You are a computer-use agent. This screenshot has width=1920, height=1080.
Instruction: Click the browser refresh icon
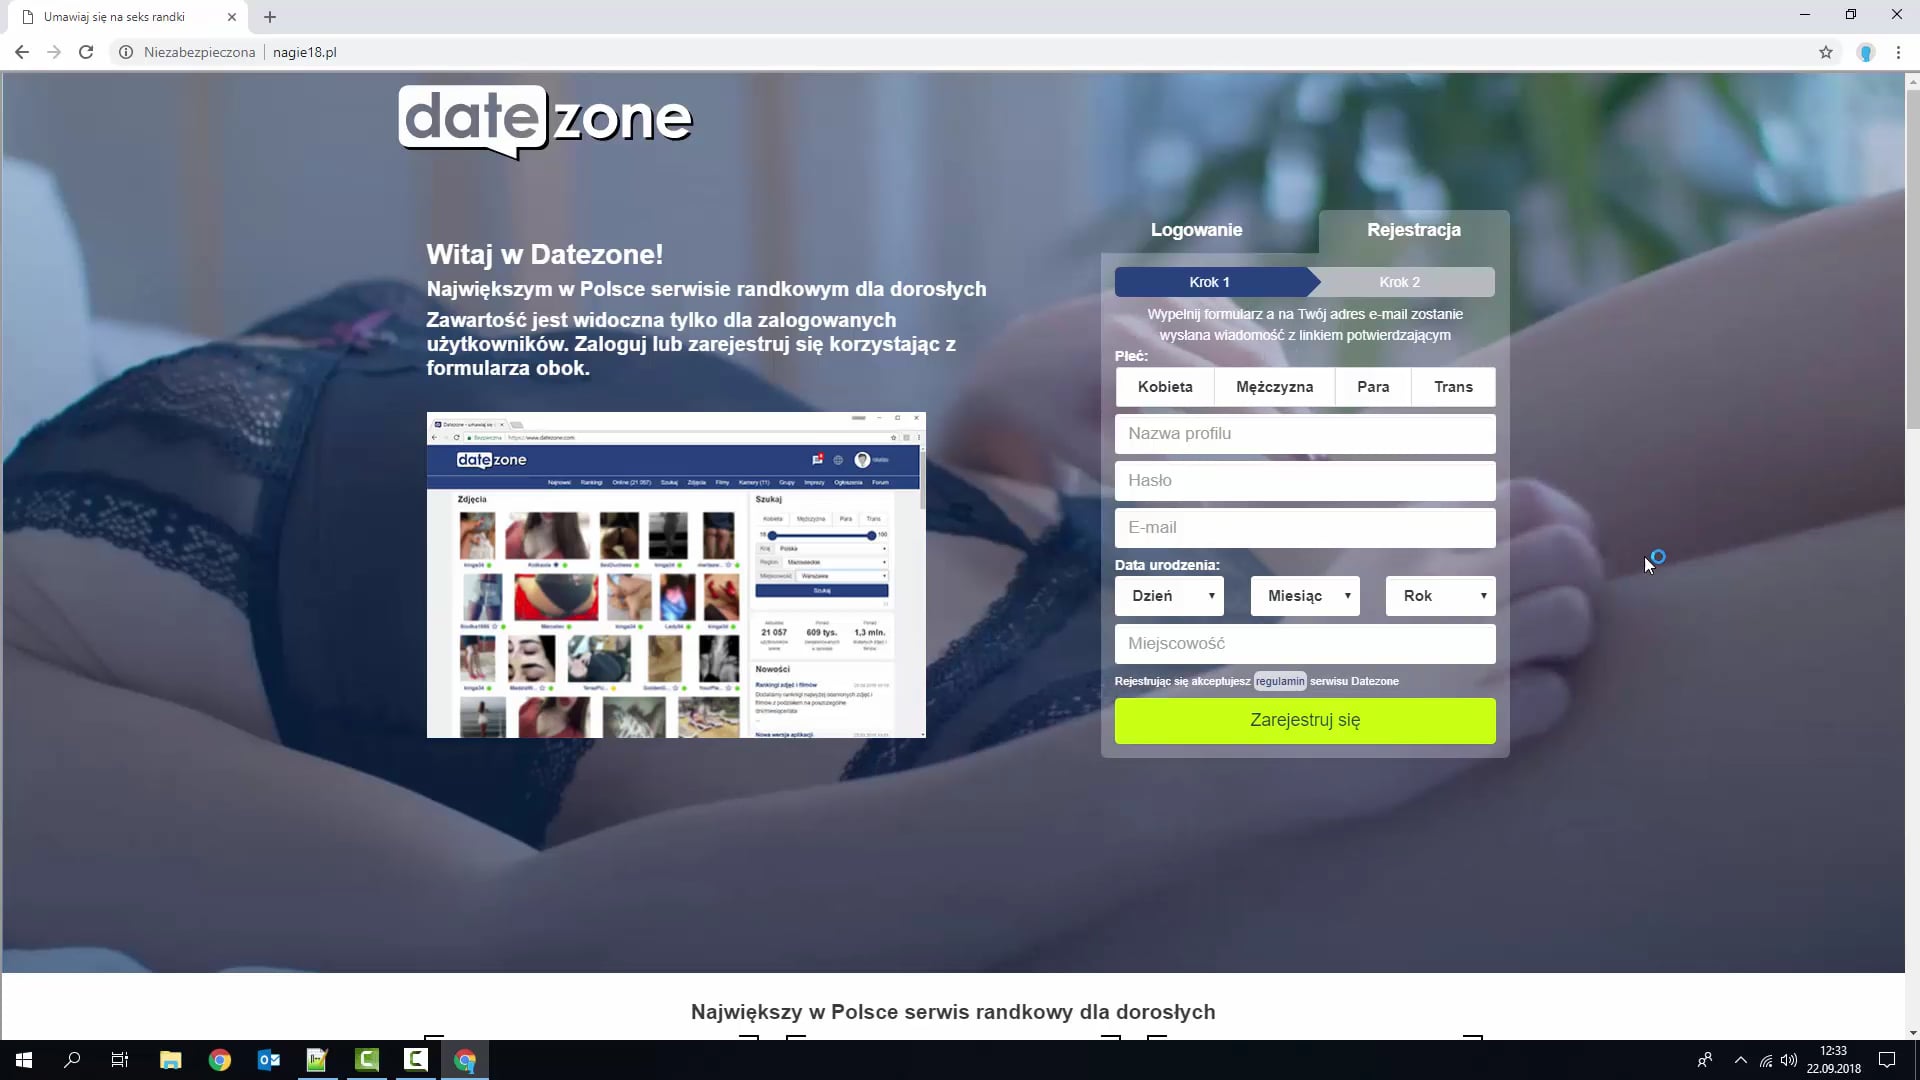tap(84, 51)
